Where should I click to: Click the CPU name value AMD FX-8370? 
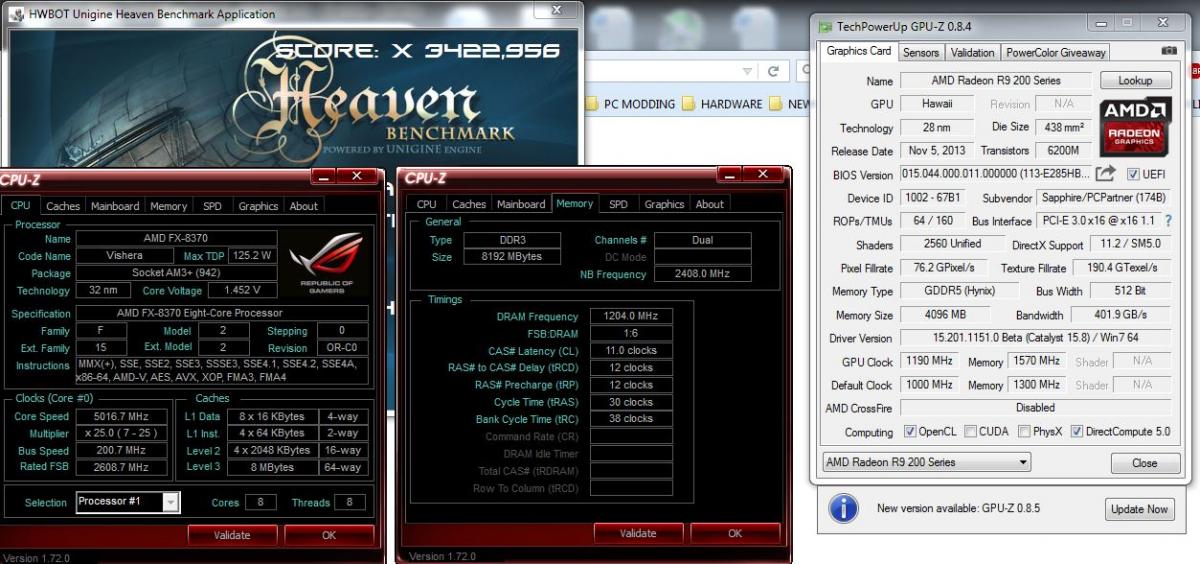click(176, 239)
